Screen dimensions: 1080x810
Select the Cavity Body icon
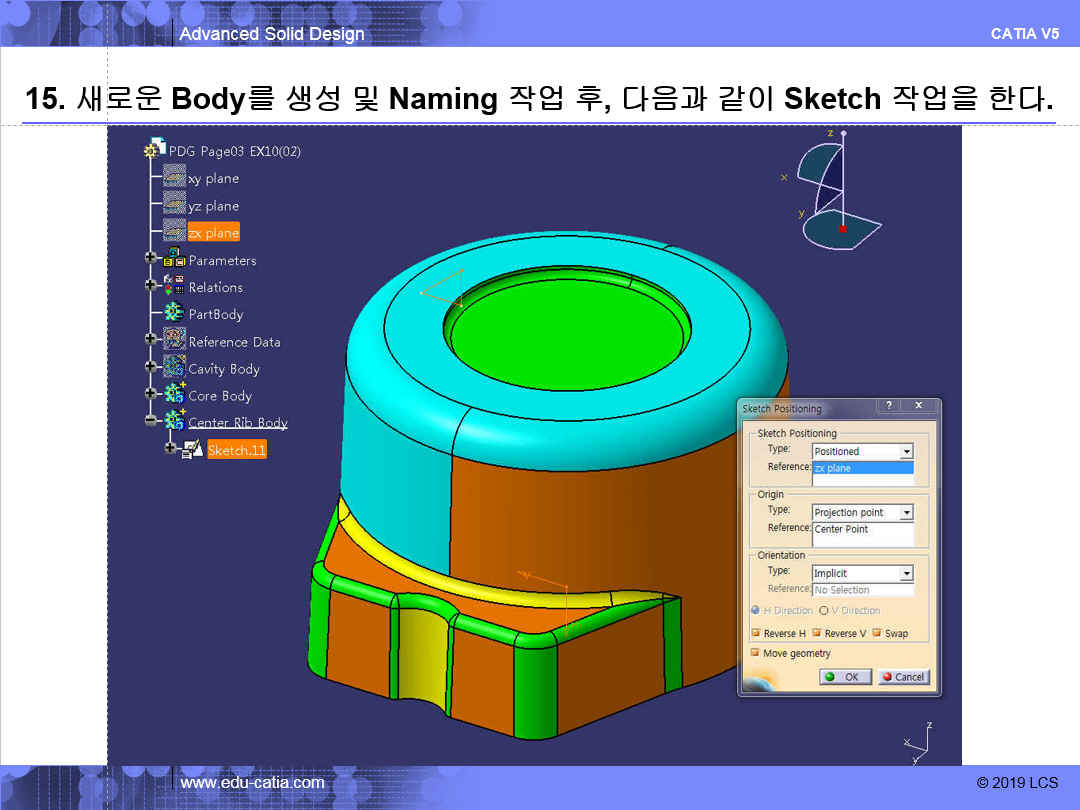(175, 368)
